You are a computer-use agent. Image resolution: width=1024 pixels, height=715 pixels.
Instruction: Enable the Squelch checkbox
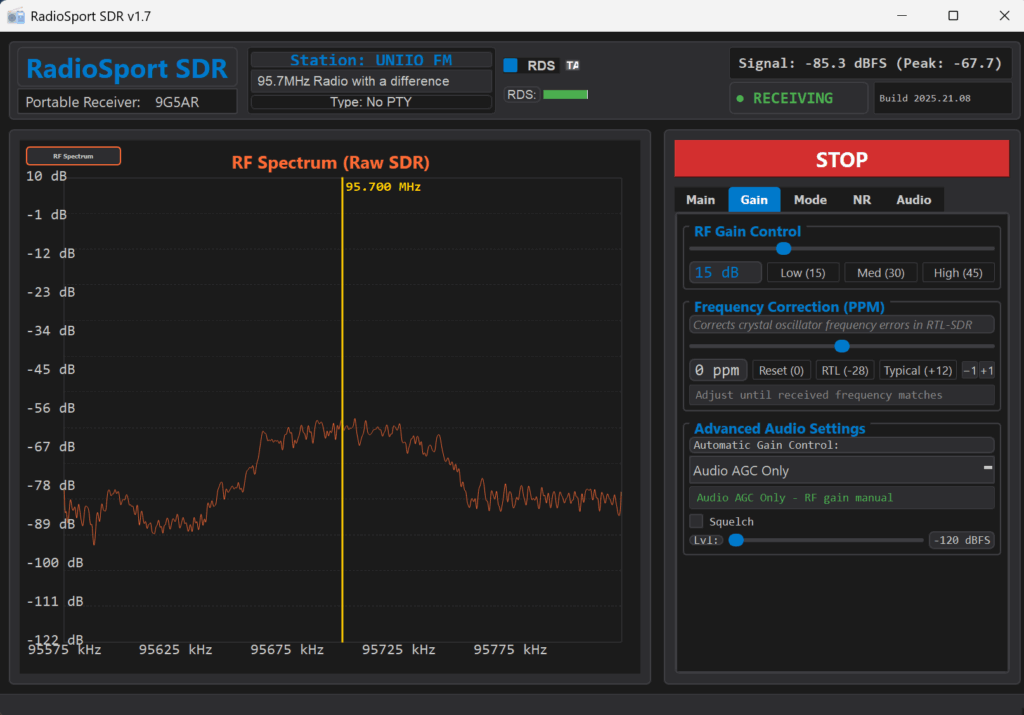pos(696,521)
